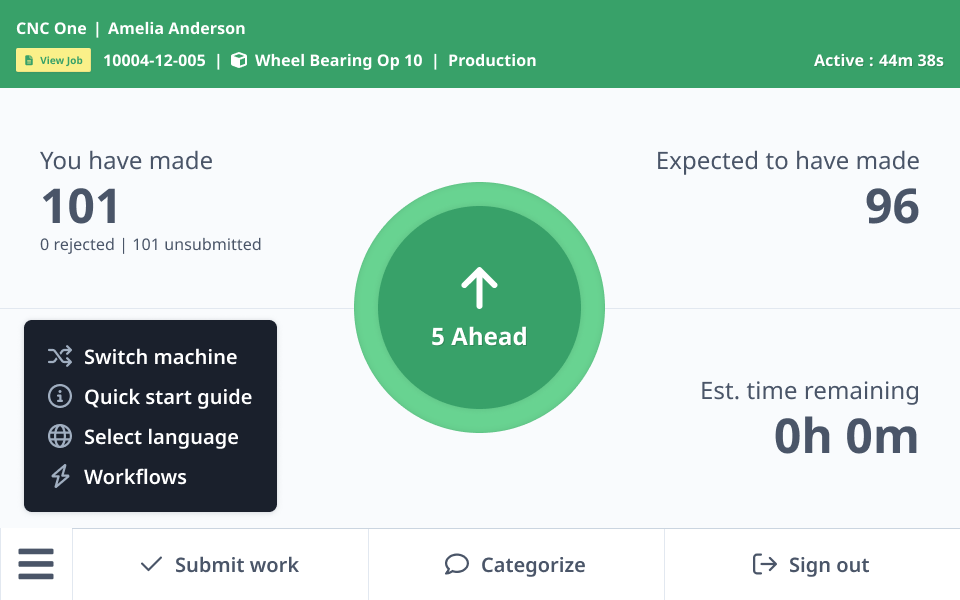Click the globe icon for Select language

(x=60, y=437)
